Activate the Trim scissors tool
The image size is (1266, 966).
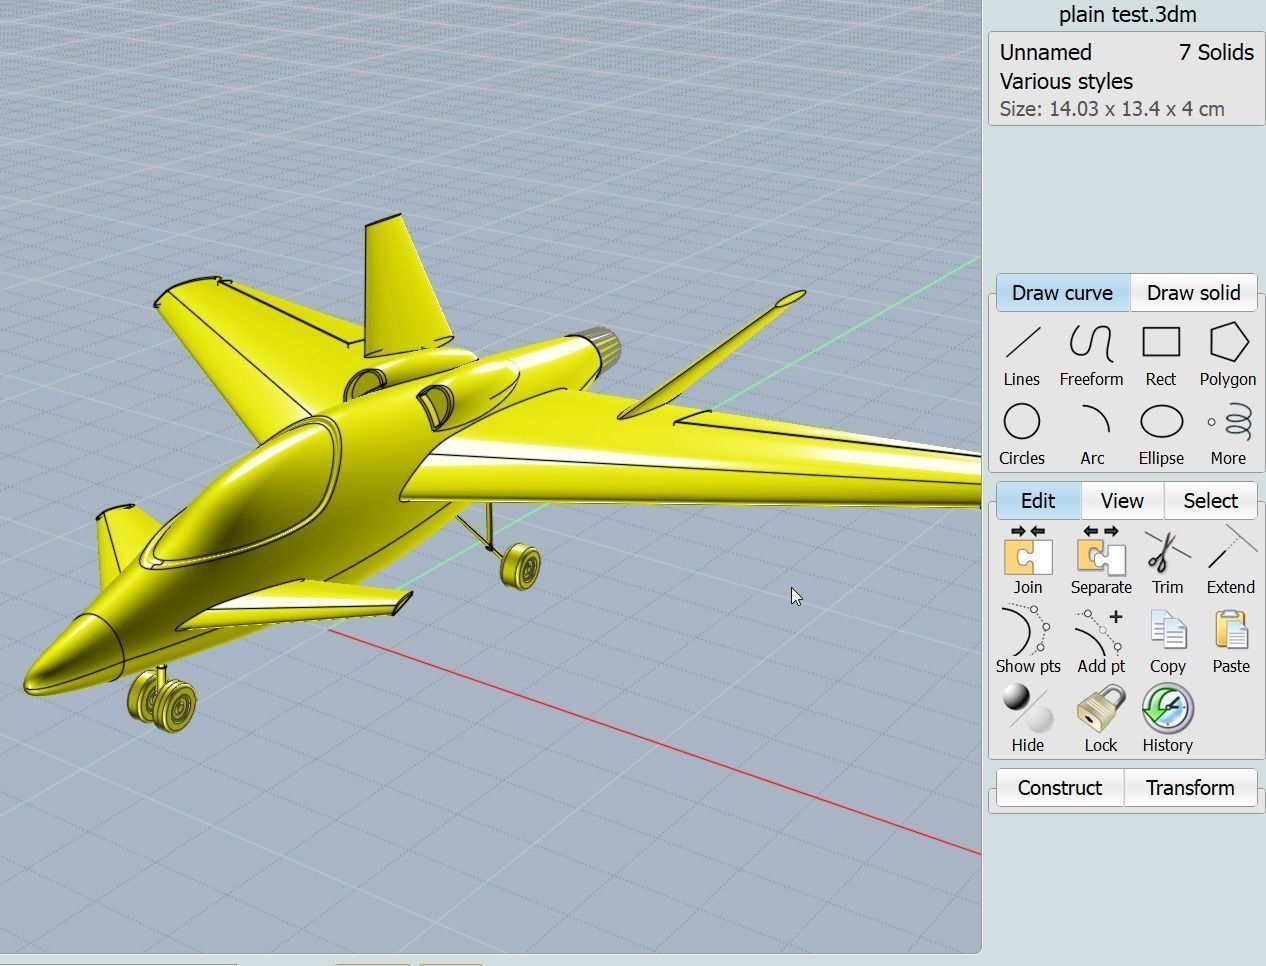[x=1167, y=562]
